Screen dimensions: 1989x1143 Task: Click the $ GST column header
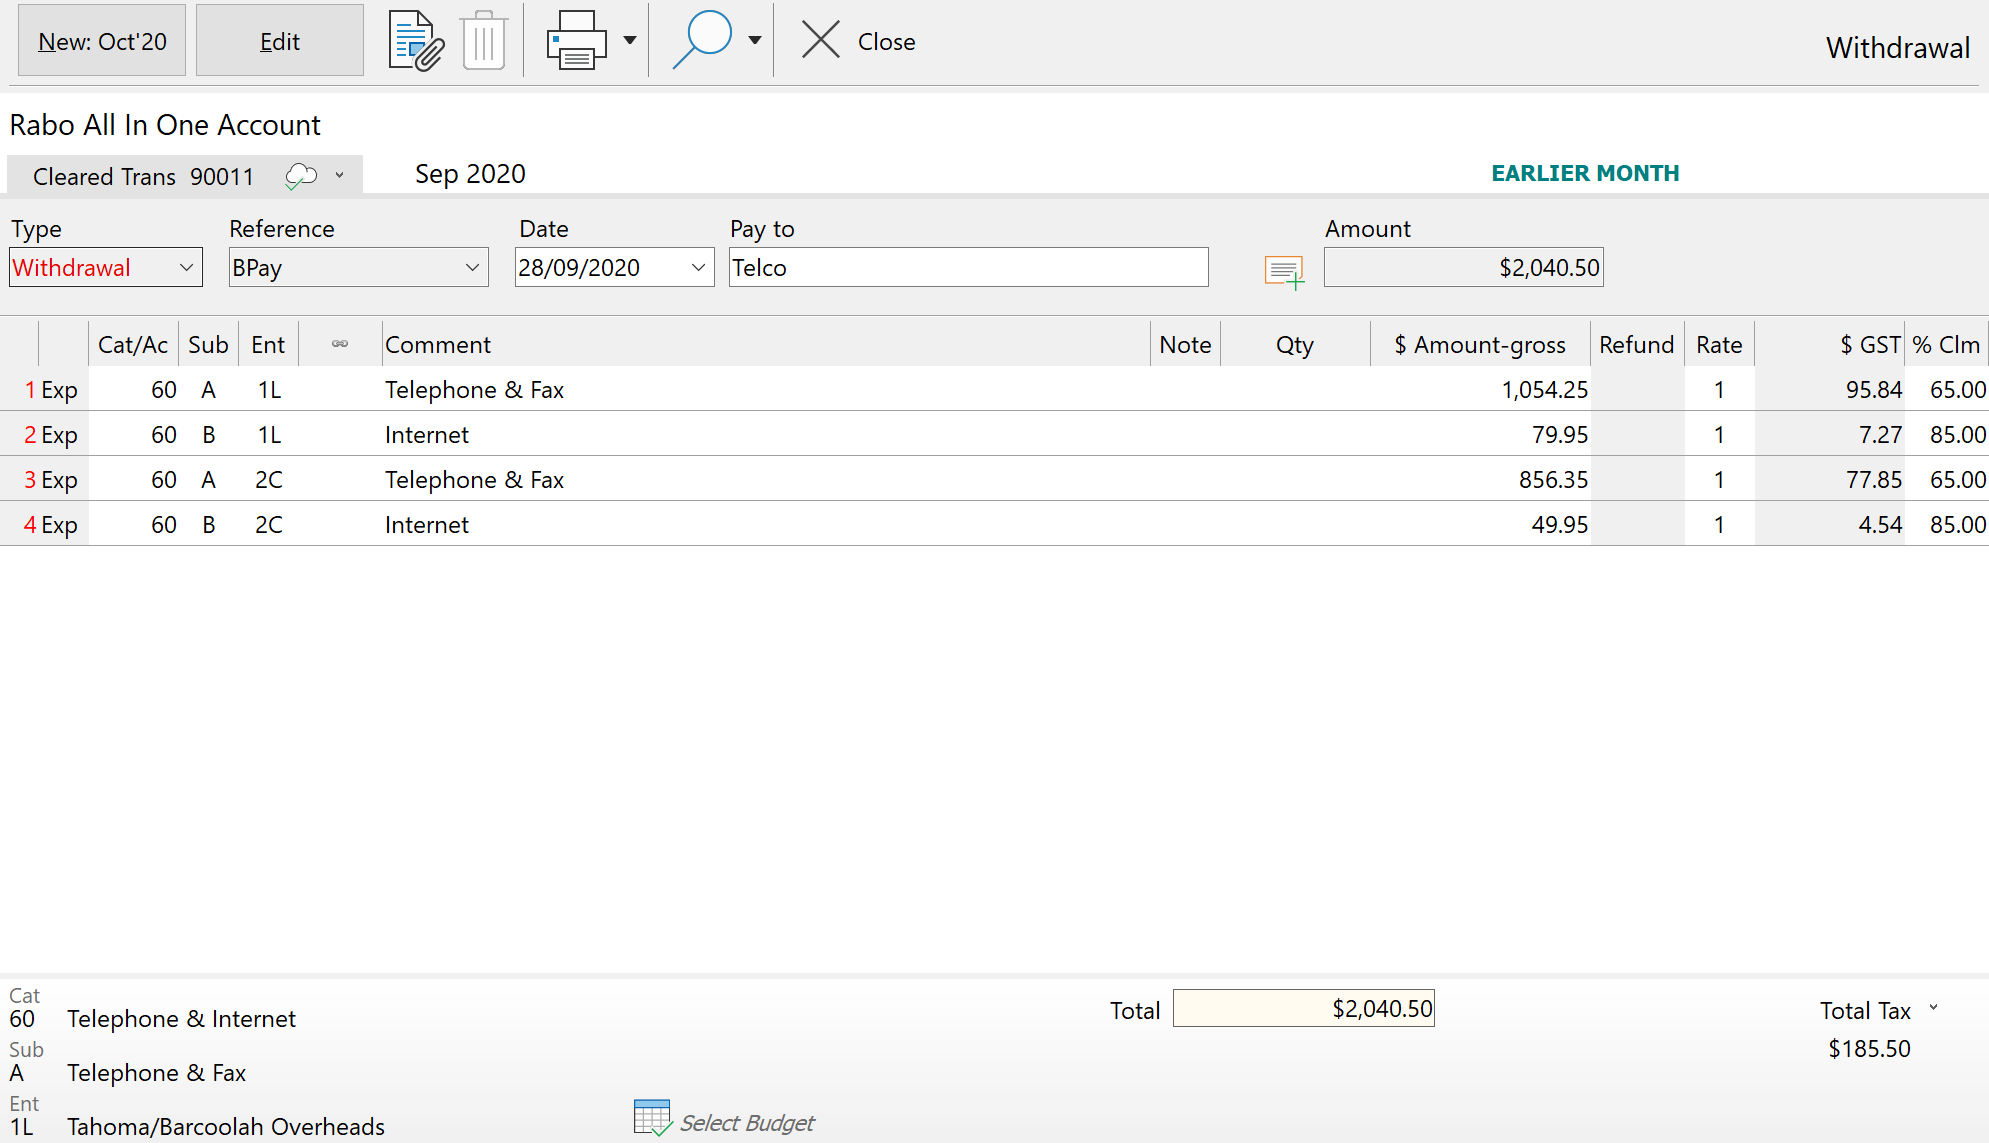[1830, 344]
